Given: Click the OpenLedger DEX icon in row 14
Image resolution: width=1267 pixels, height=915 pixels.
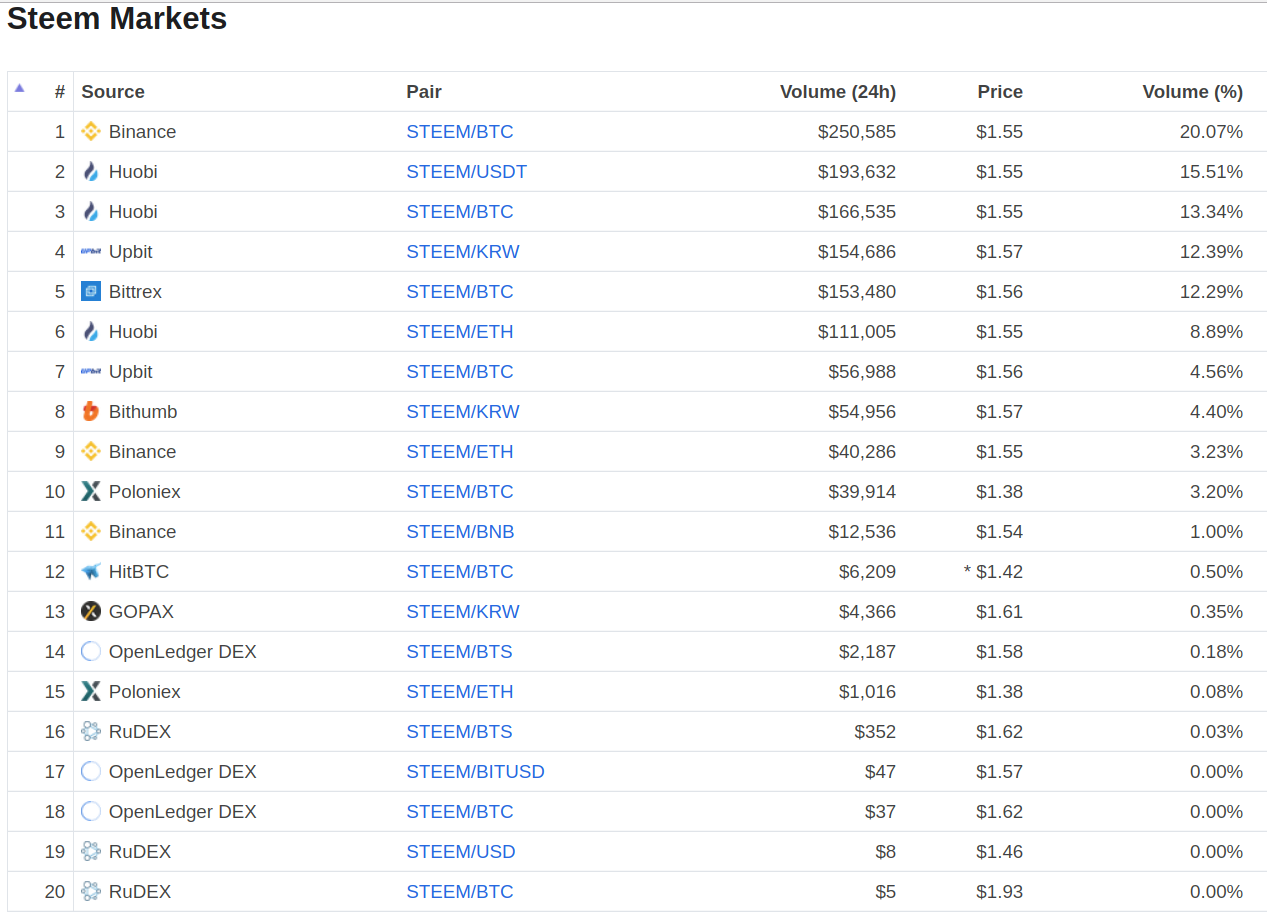Looking at the screenshot, I should (x=91, y=651).
